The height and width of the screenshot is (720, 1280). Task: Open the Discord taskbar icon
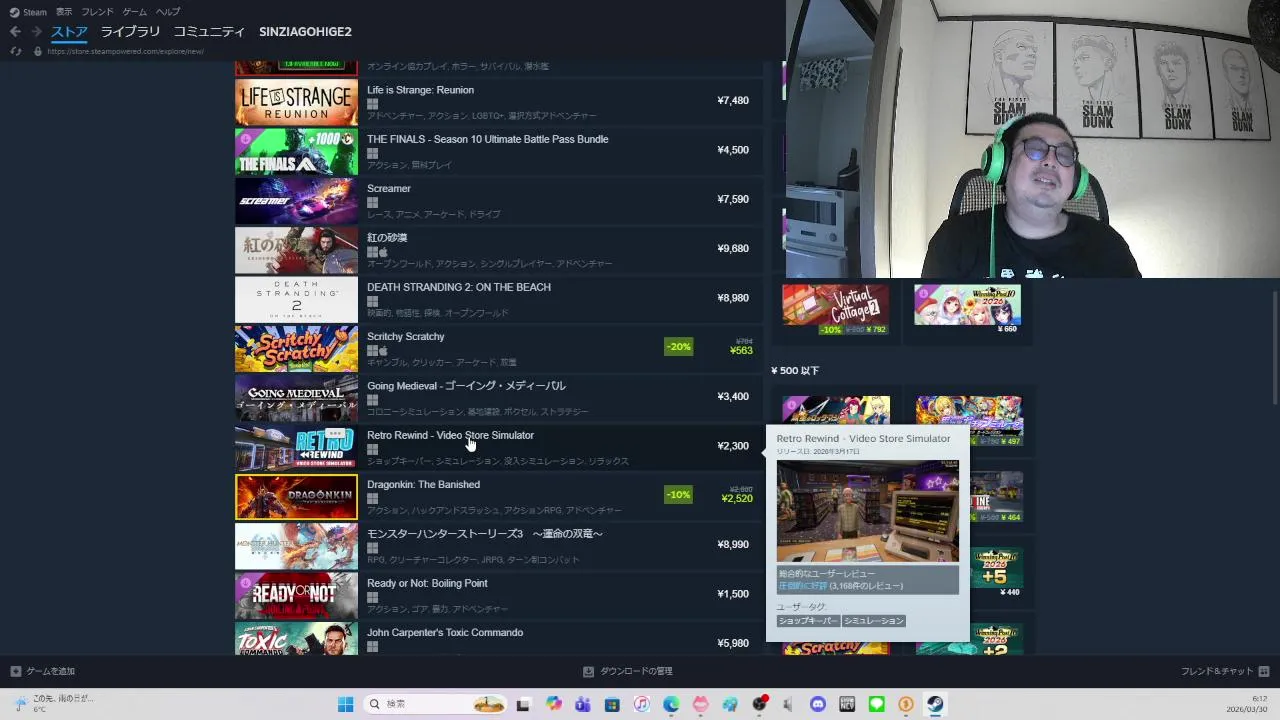click(818, 704)
